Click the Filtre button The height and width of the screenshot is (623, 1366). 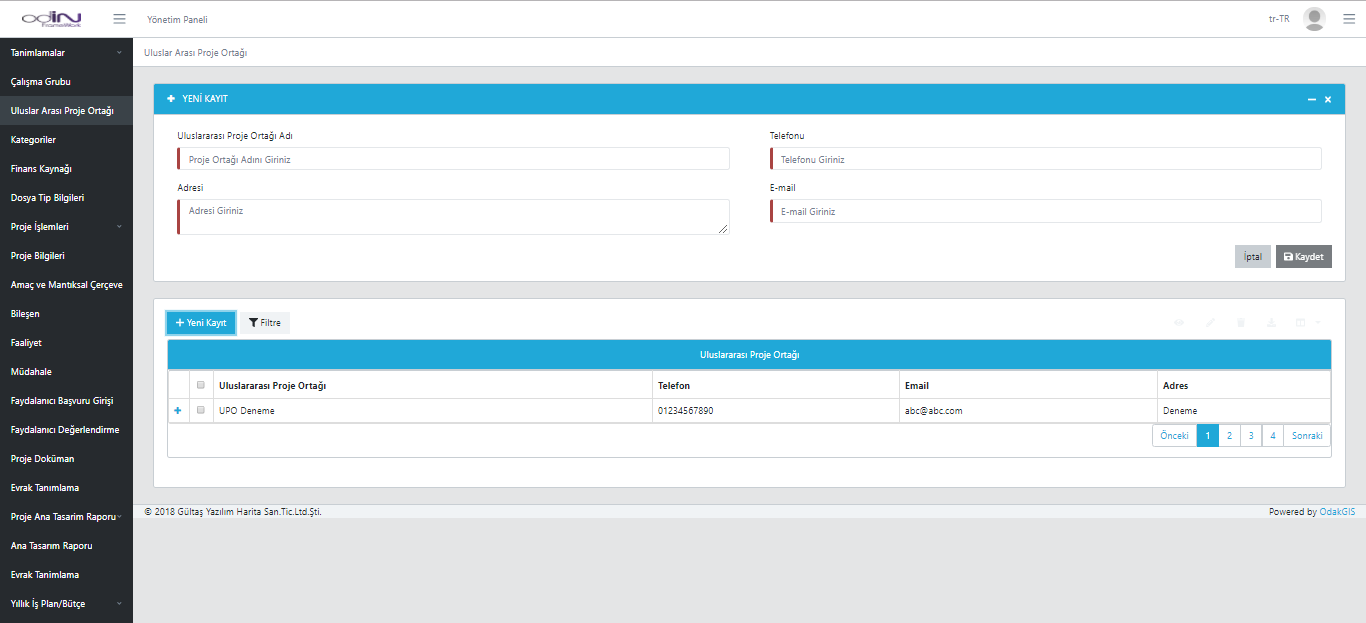click(265, 323)
